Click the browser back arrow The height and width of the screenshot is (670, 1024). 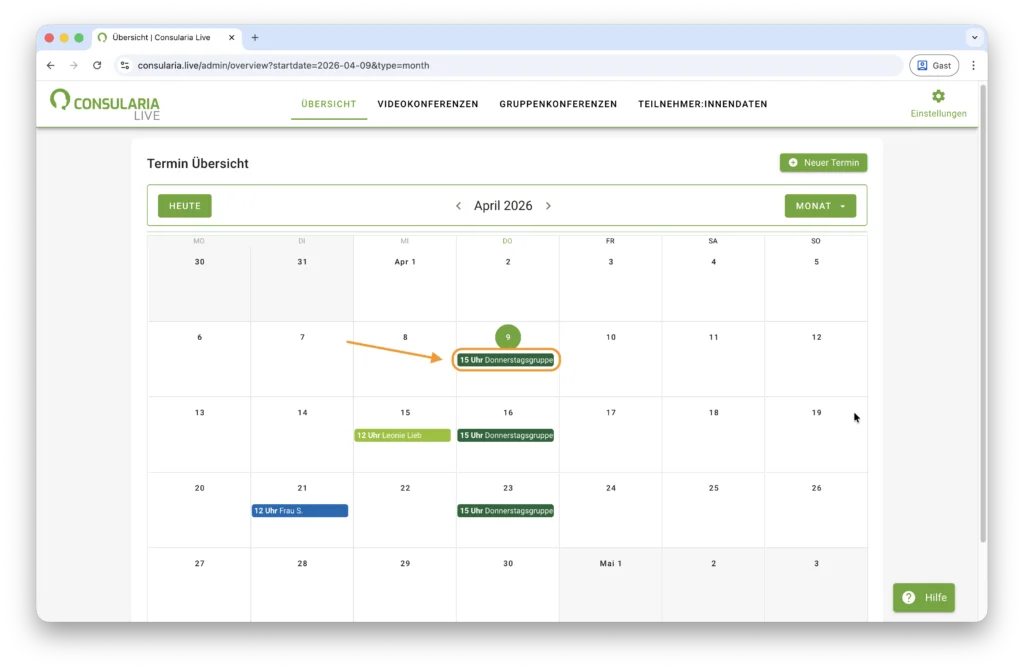point(51,65)
